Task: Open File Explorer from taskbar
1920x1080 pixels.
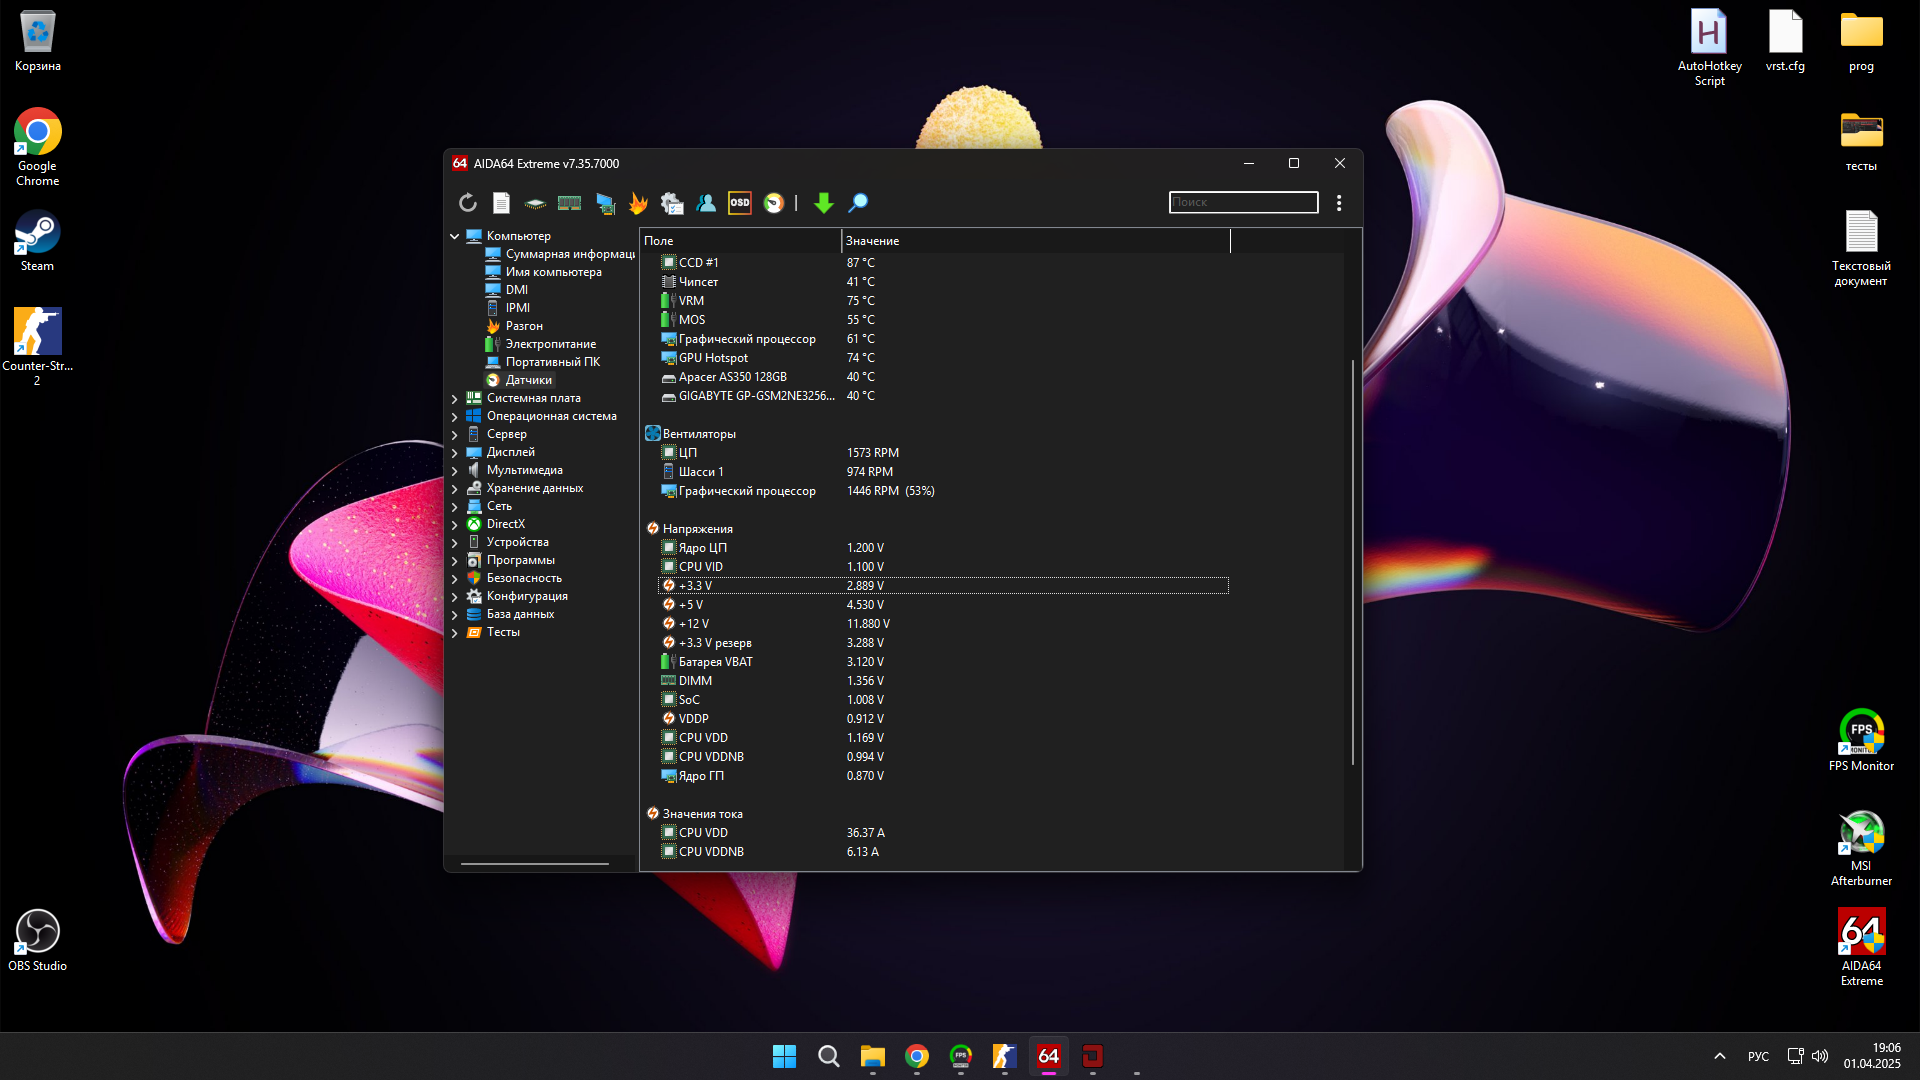Action: [x=873, y=1056]
